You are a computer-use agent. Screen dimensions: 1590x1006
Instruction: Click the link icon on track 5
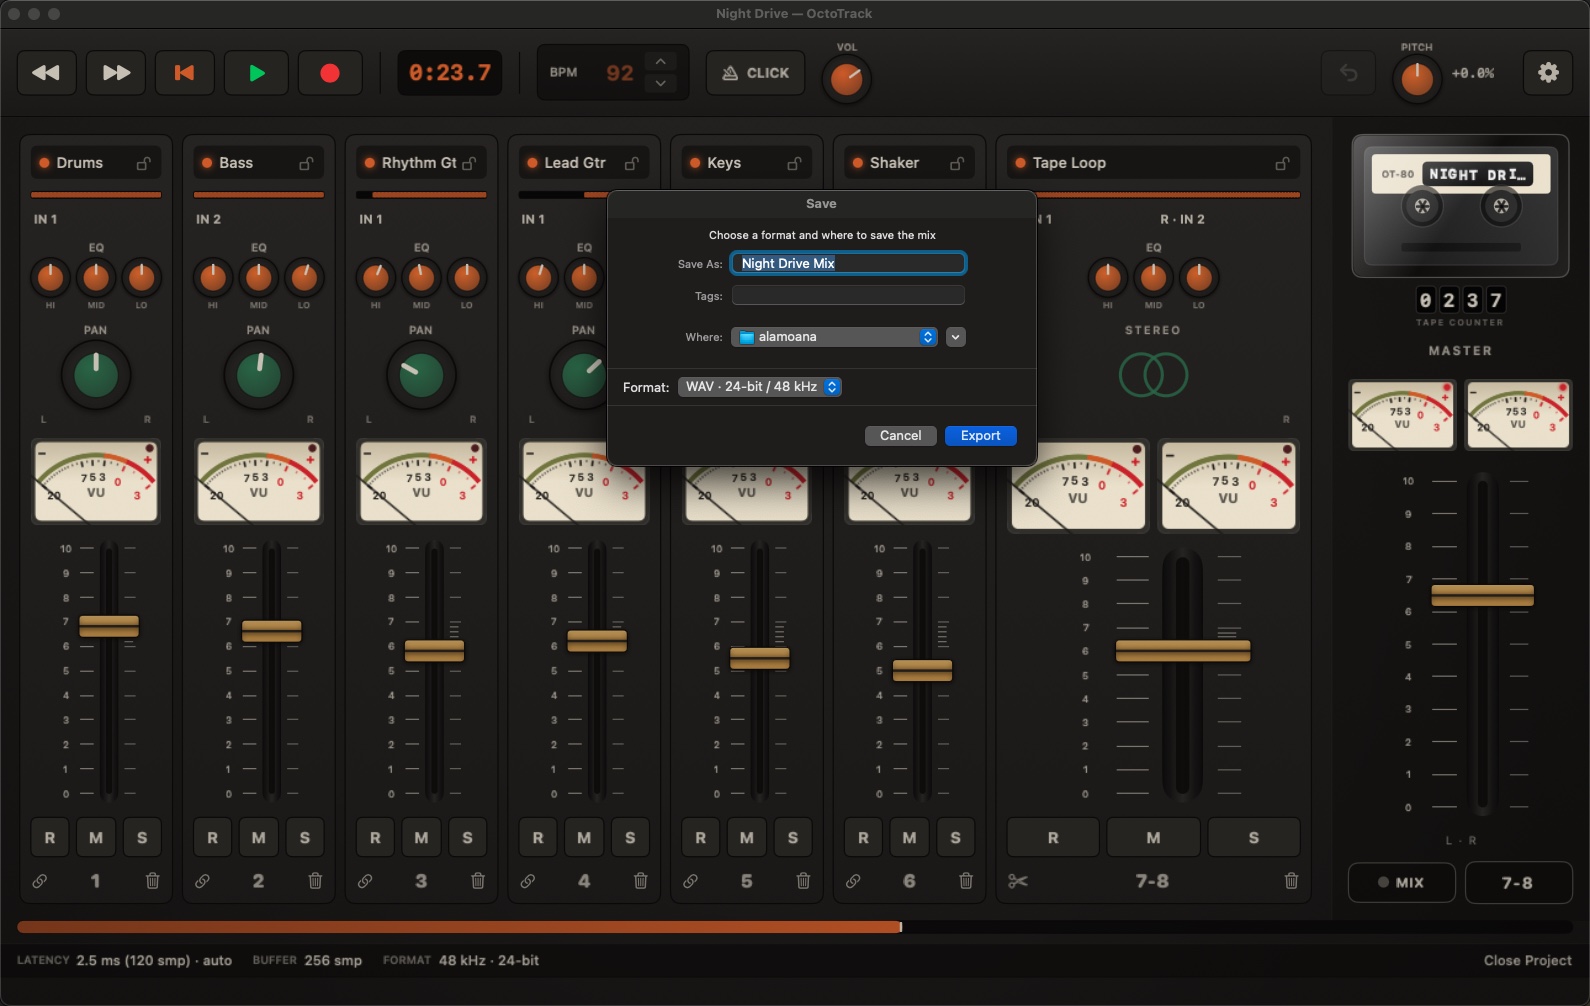tap(690, 881)
